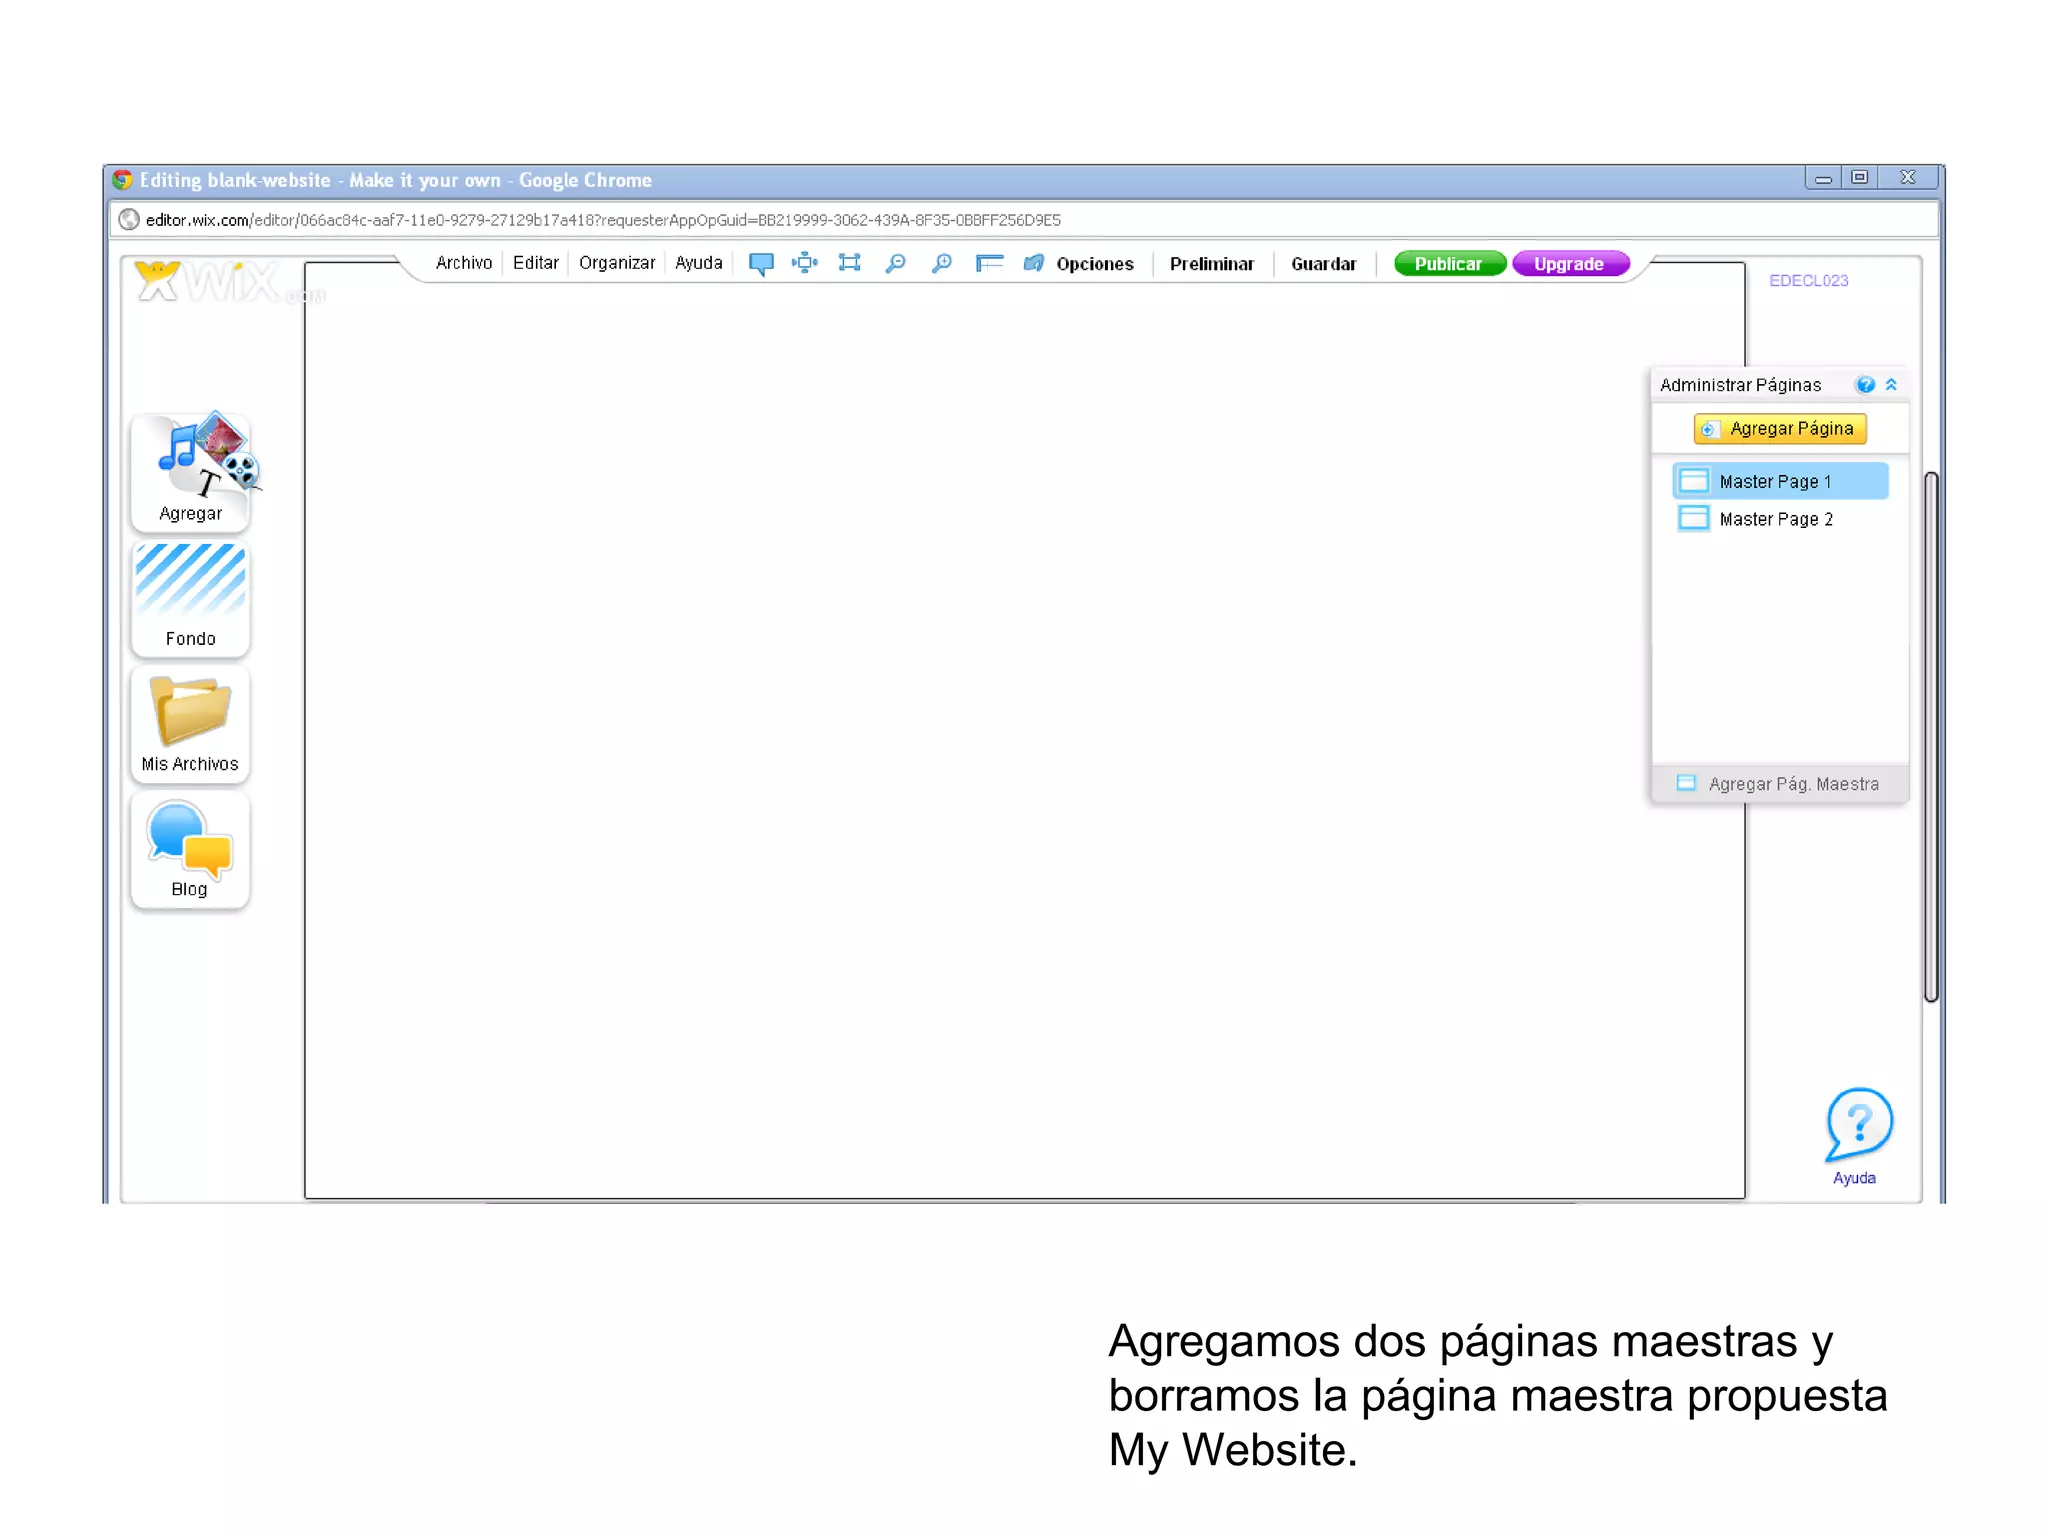
Task: Open the Fondo background panel
Action: [190, 596]
